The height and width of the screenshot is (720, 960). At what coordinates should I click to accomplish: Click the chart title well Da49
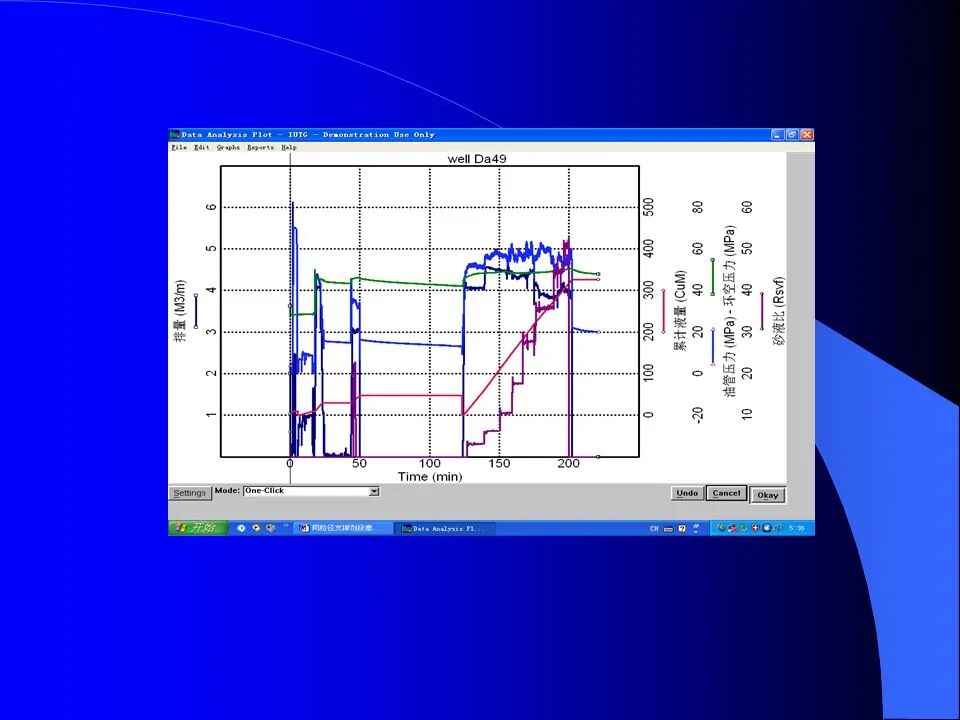(477, 159)
